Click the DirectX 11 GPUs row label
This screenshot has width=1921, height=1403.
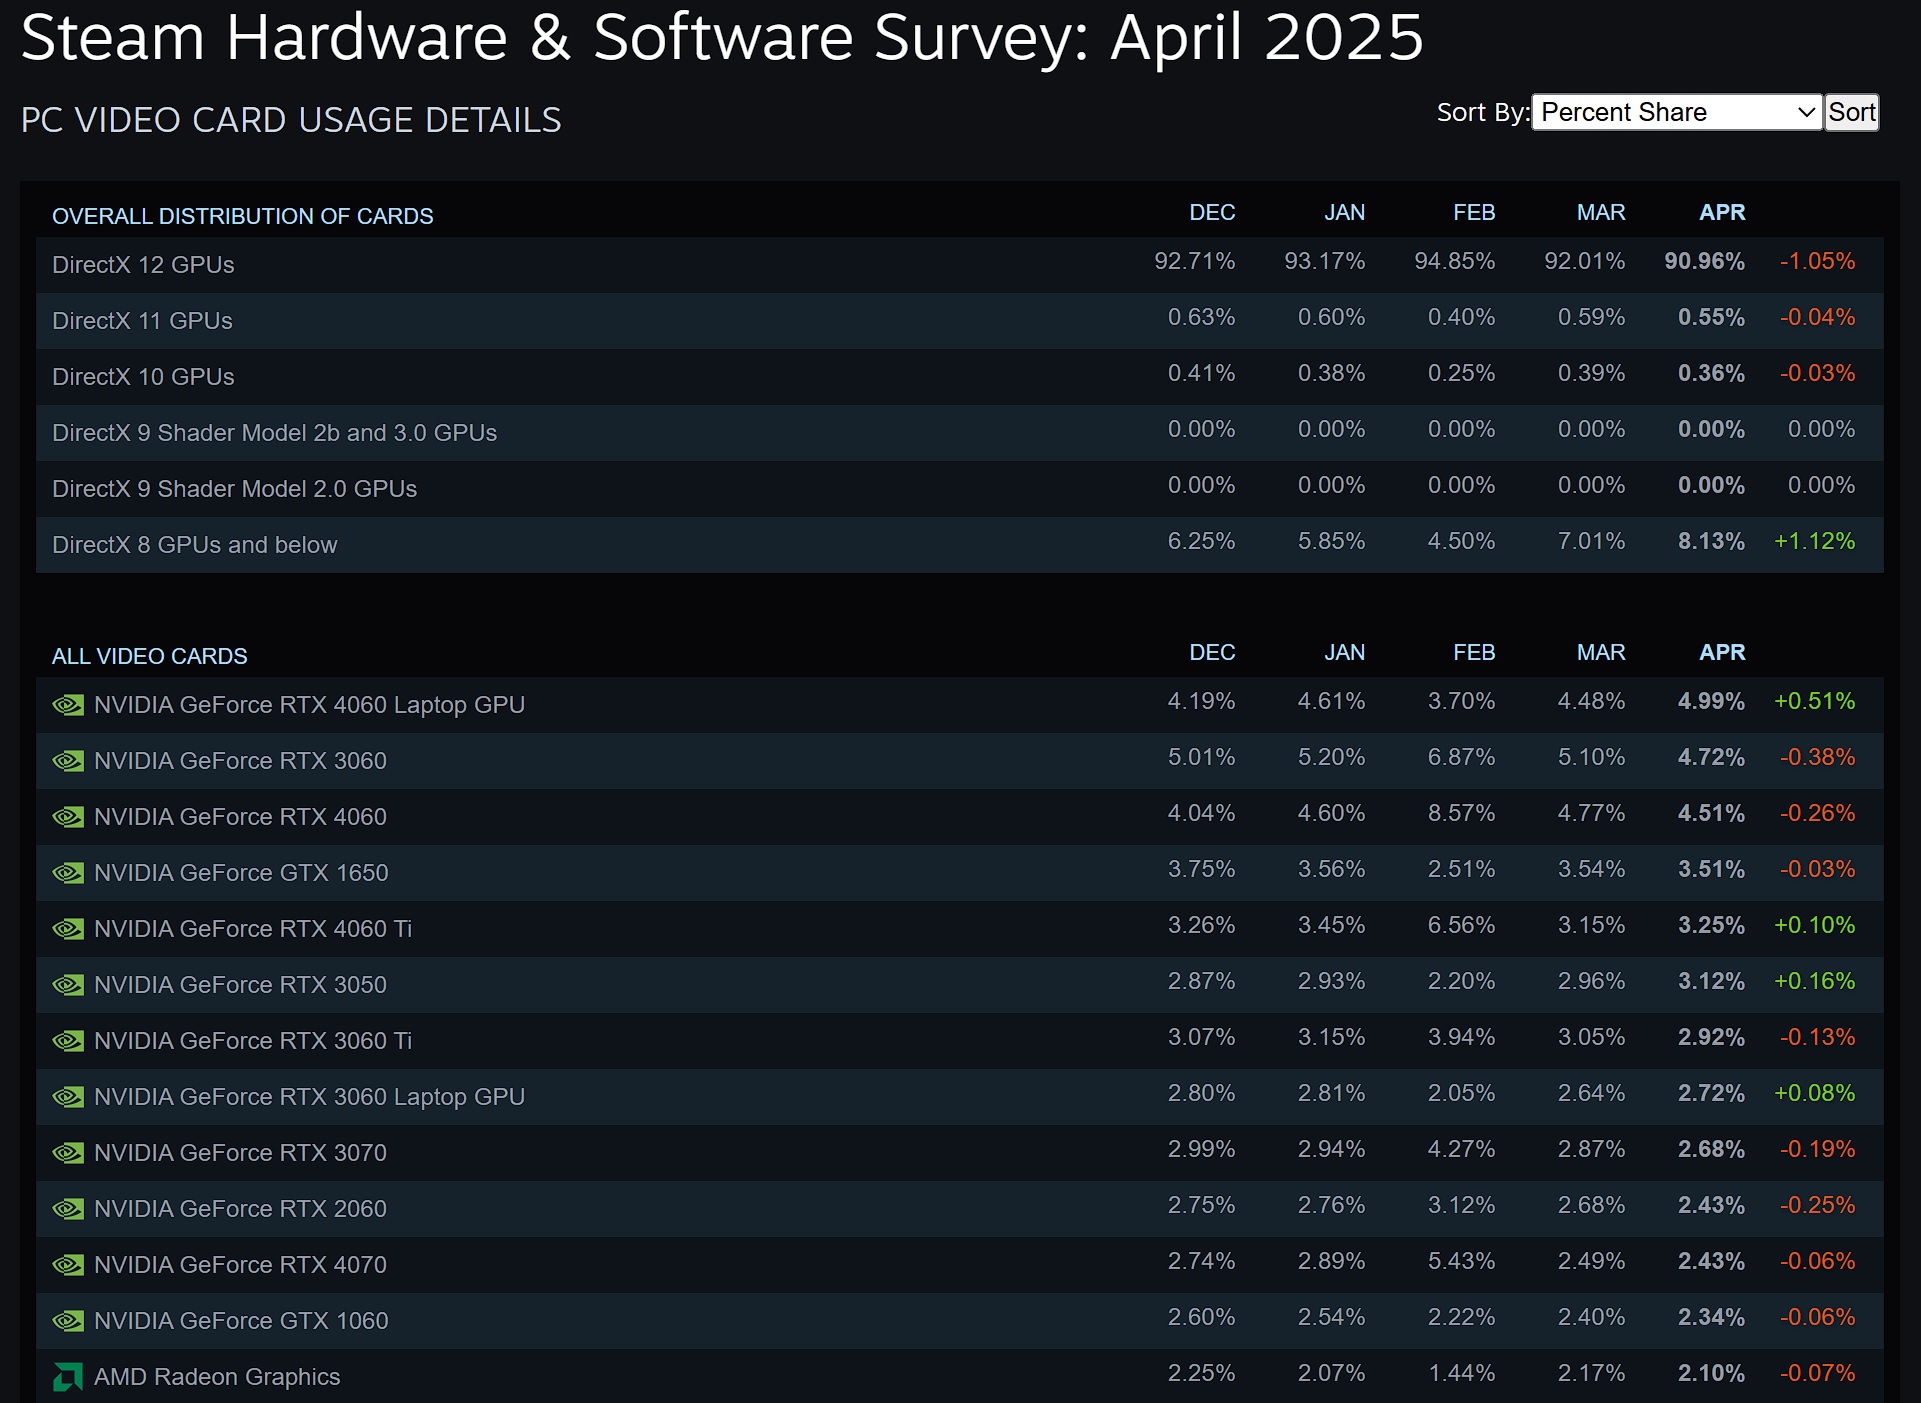tap(142, 321)
